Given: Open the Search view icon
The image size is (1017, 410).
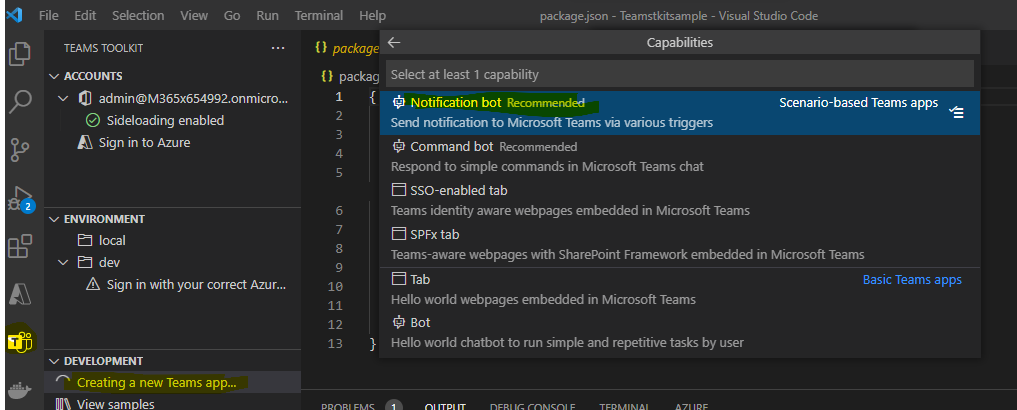Looking at the screenshot, I should point(20,101).
